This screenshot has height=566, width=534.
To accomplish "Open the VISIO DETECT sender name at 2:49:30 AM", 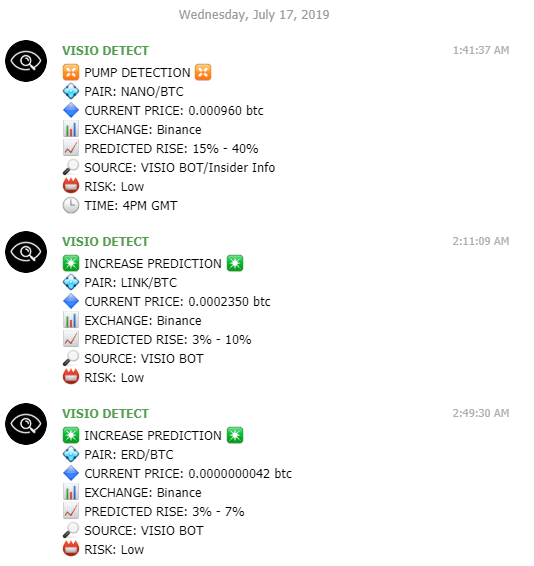I will point(105,413).
